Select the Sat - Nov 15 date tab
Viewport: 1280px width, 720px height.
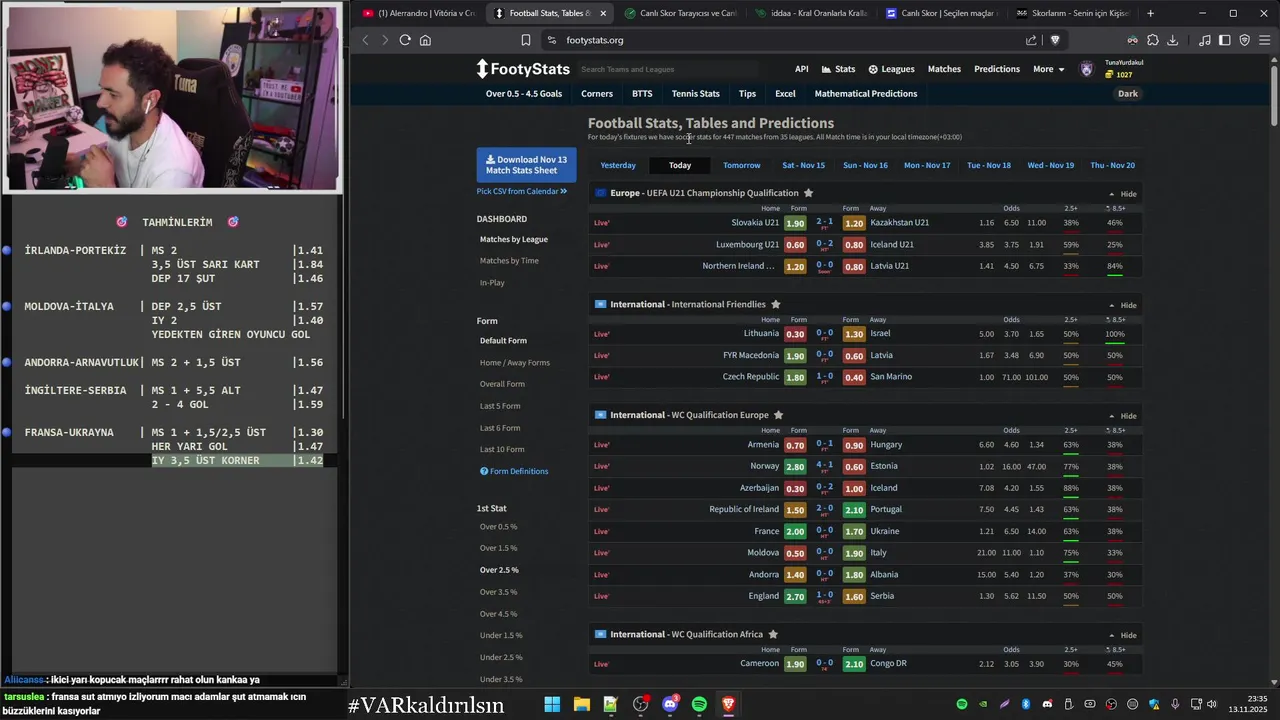pyautogui.click(x=804, y=165)
